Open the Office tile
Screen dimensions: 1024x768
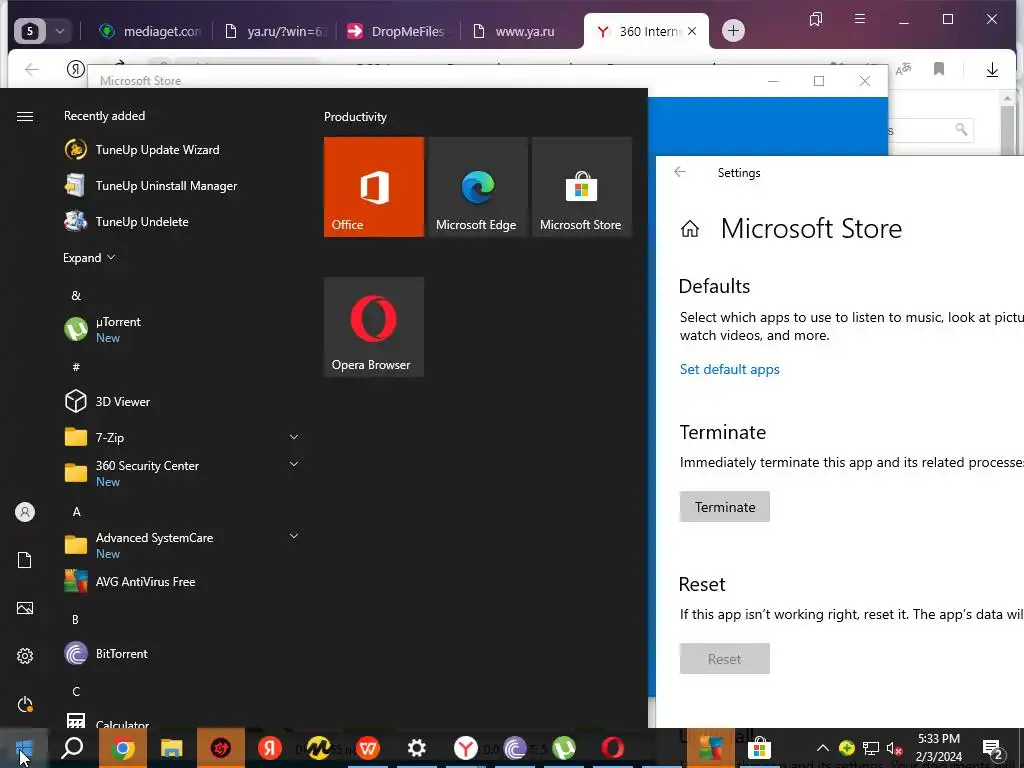374,187
